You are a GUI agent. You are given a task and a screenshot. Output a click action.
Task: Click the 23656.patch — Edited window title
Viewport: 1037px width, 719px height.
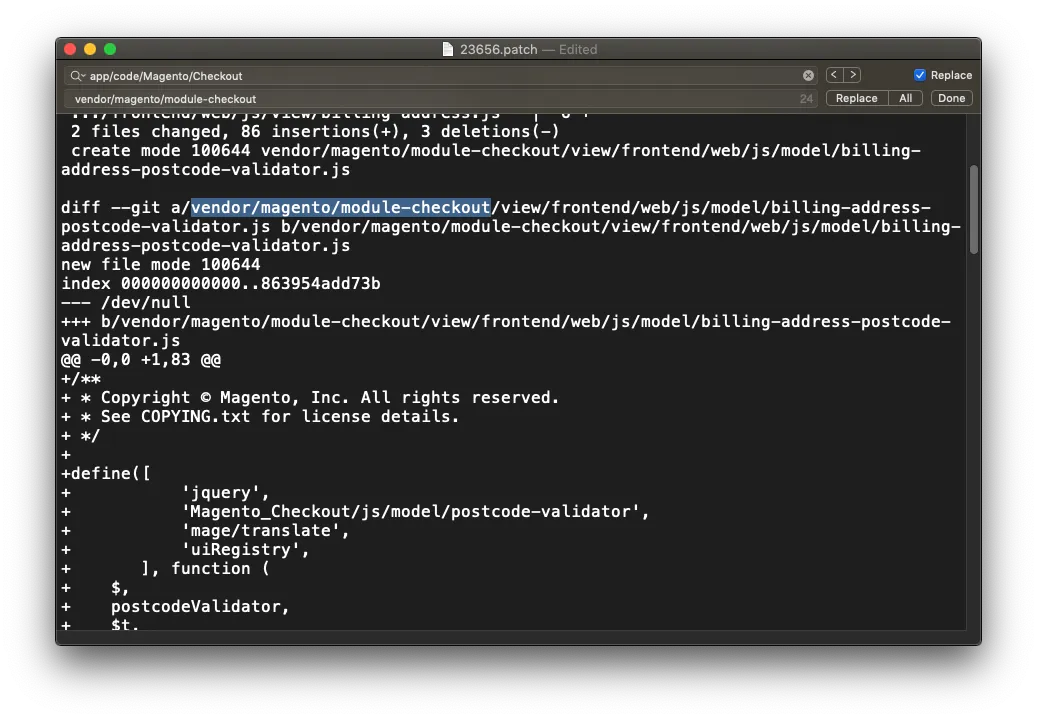pyautogui.click(x=518, y=48)
